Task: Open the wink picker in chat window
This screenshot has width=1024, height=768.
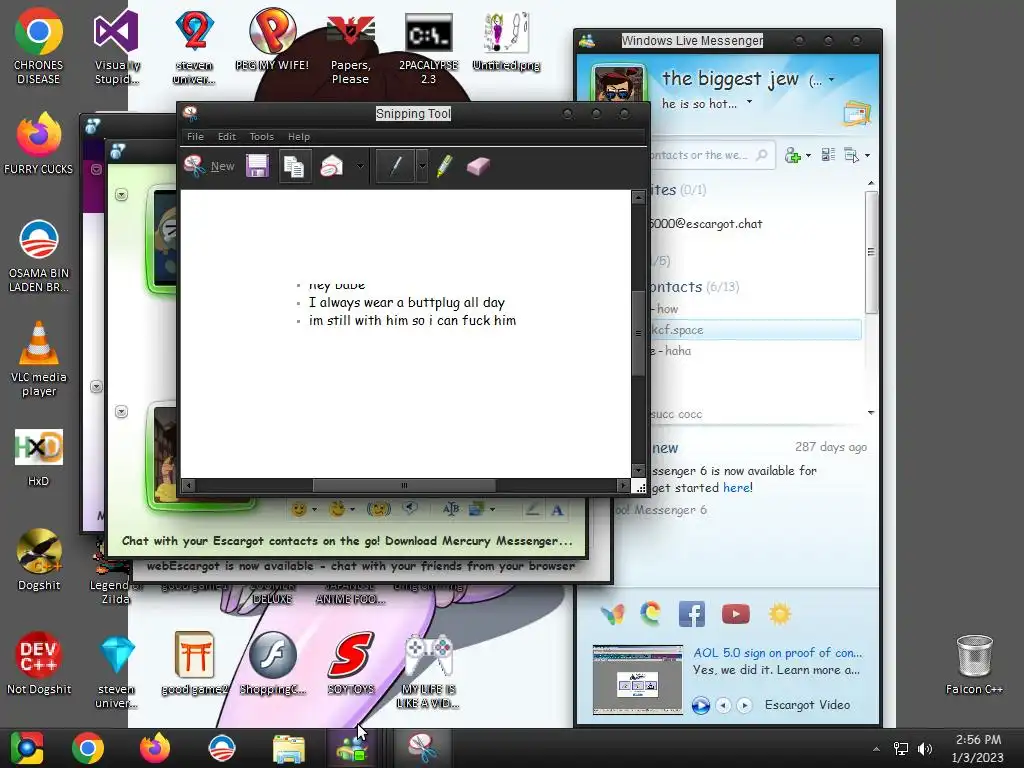Action: [337, 509]
